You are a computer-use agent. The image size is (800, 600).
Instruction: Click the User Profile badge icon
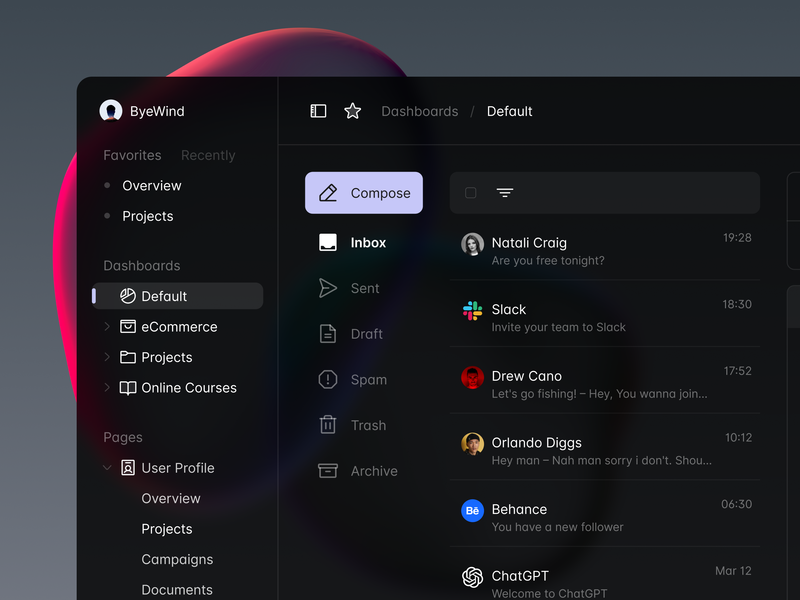coord(128,468)
